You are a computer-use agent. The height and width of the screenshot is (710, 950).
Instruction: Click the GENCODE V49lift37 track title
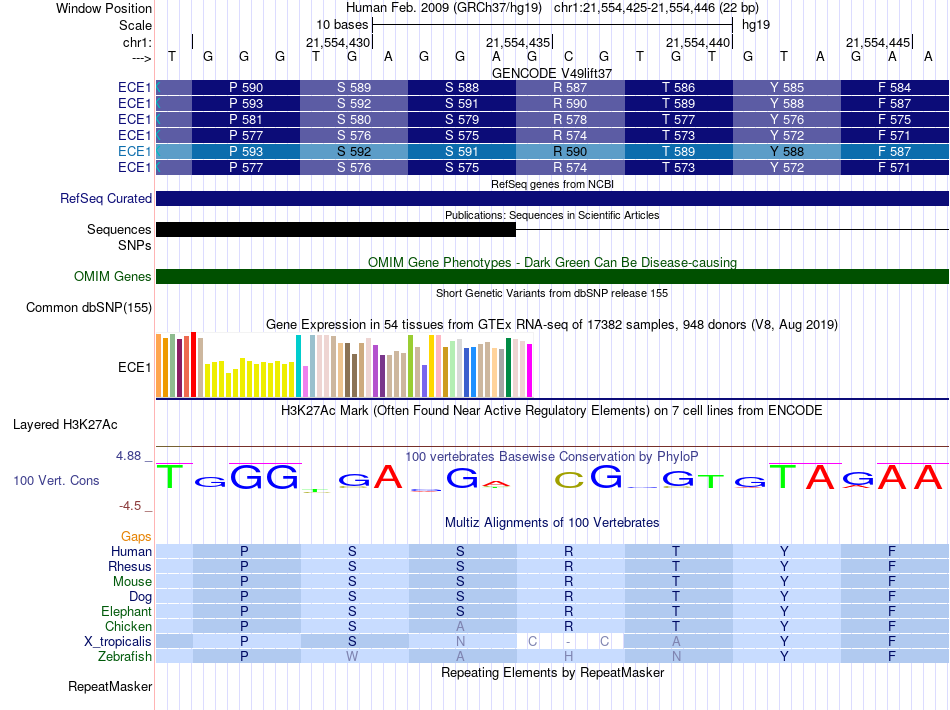[x=552, y=73]
